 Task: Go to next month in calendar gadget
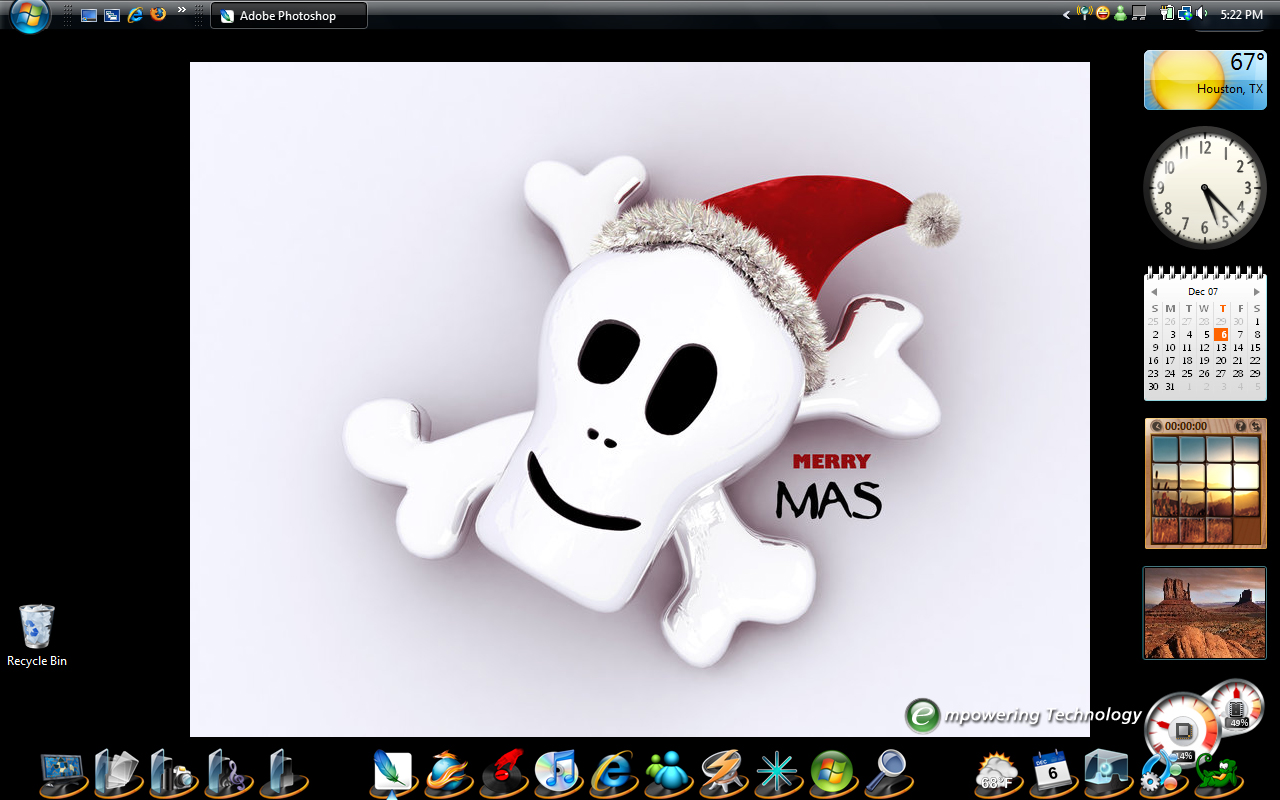click(x=1257, y=292)
